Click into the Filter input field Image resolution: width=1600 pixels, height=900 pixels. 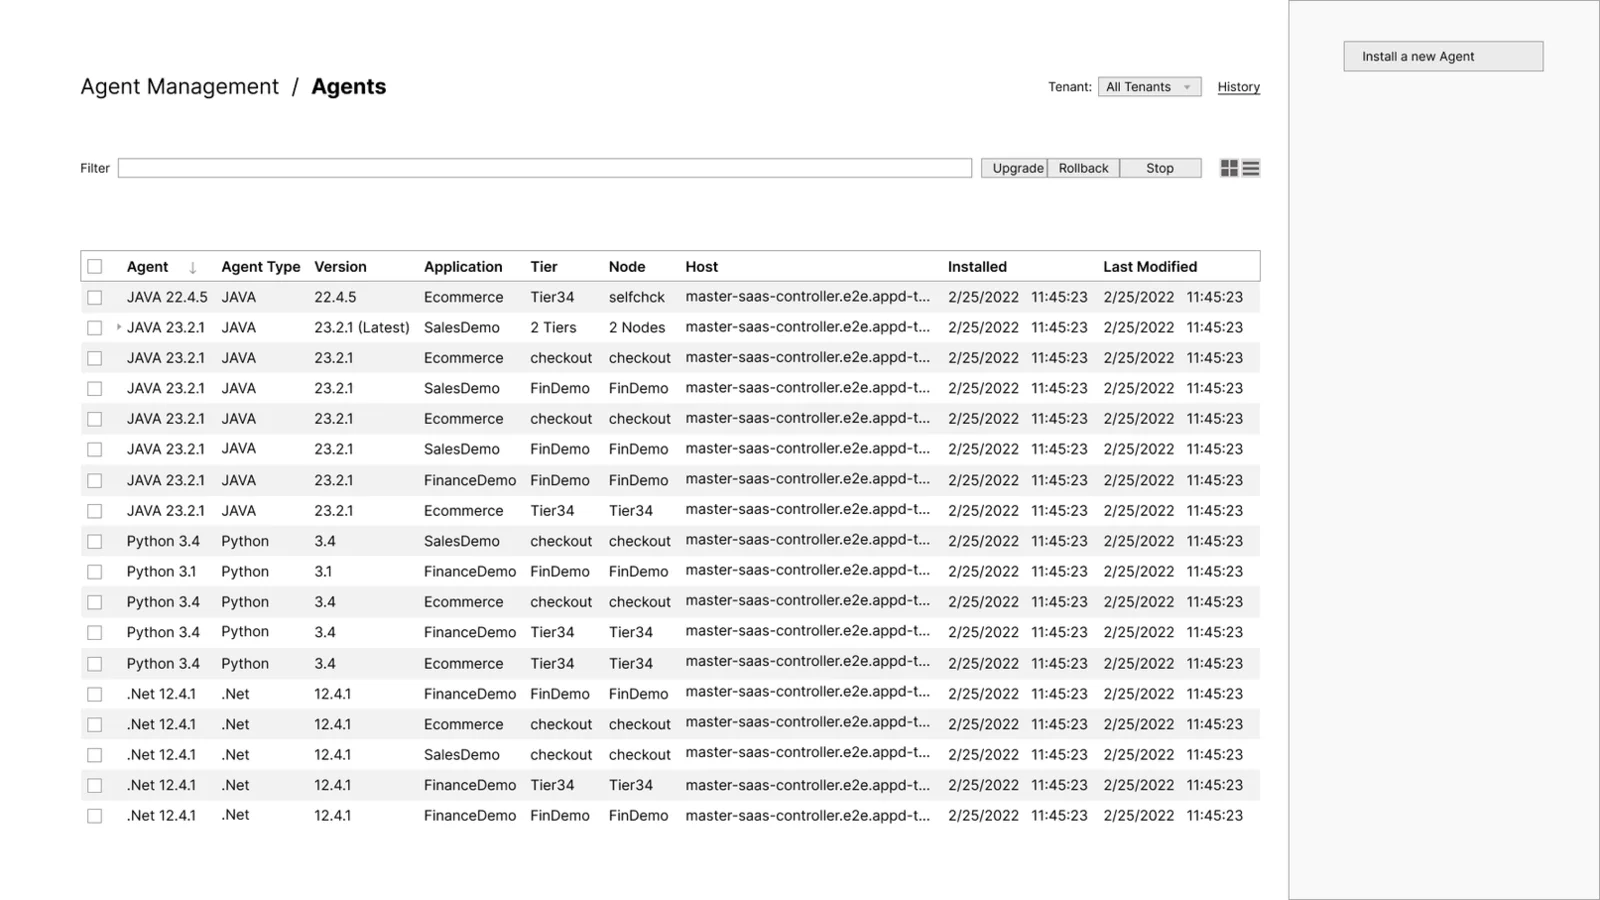[x=545, y=168]
